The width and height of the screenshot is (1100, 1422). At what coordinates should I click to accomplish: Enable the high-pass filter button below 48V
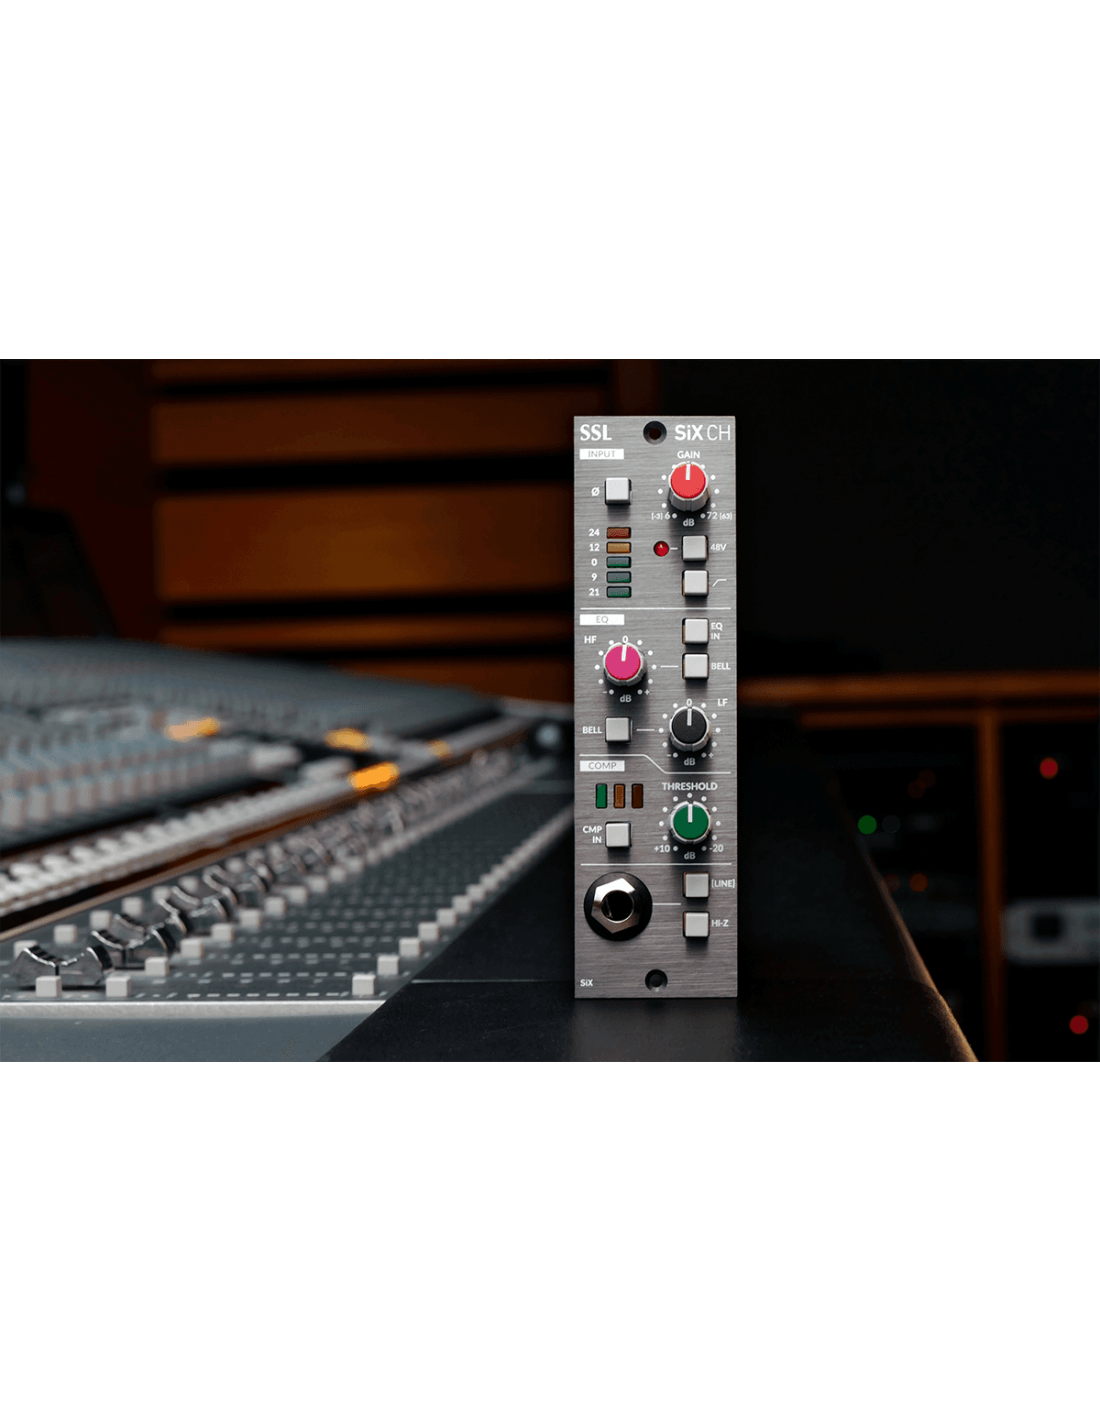pos(694,582)
